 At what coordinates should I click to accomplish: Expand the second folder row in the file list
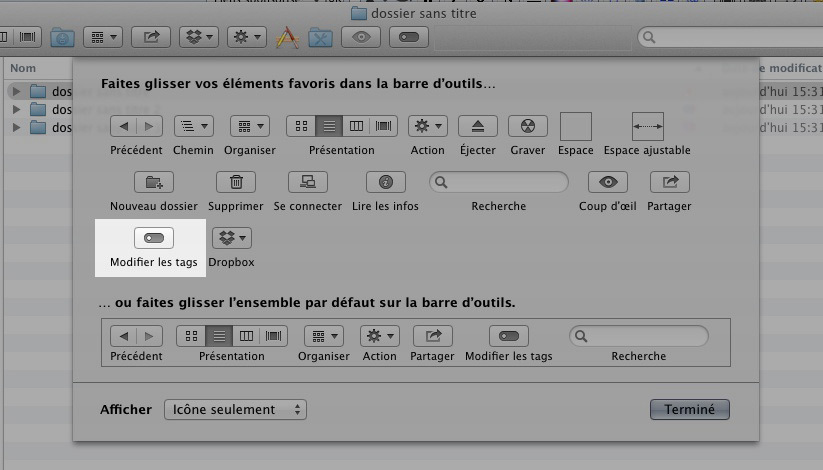coord(16,109)
